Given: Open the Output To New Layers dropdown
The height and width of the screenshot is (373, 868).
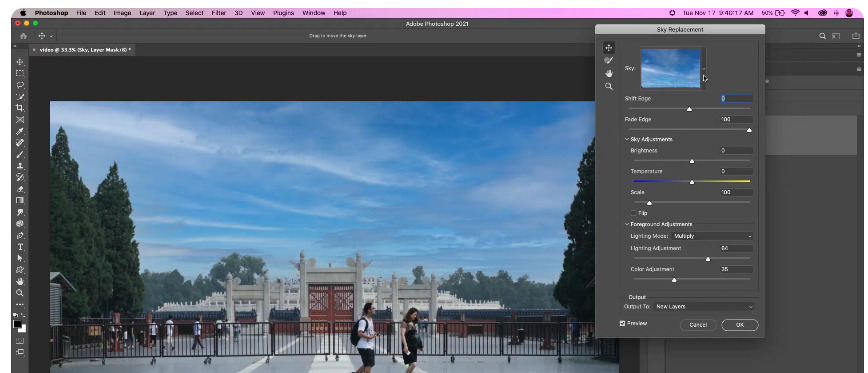Looking at the screenshot, I should coord(704,307).
